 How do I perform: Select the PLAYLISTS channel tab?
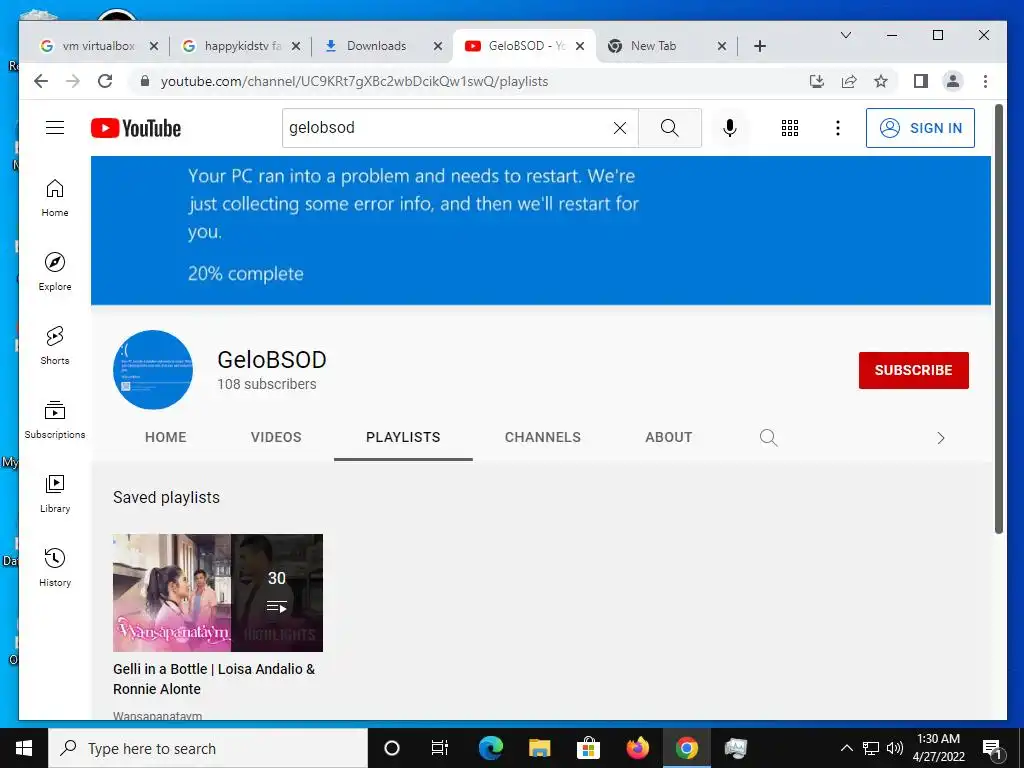click(403, 438)
